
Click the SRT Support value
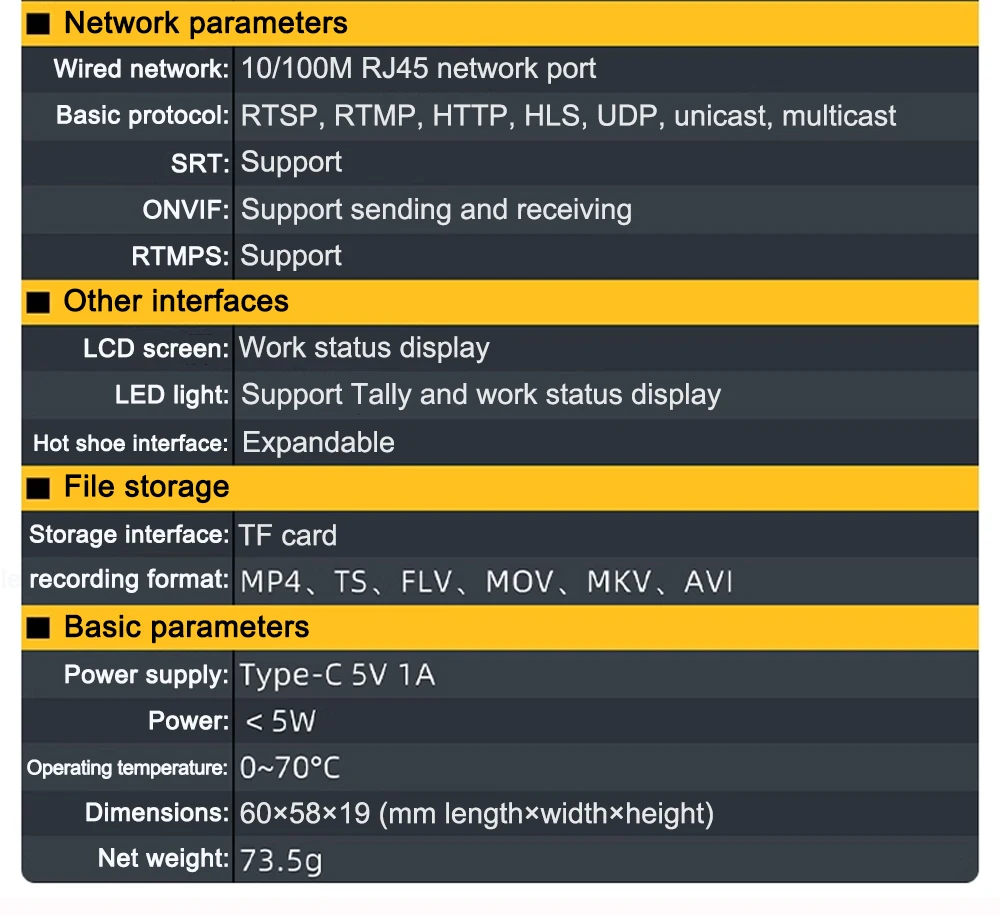pyautogui.click(x=291, y=163)
